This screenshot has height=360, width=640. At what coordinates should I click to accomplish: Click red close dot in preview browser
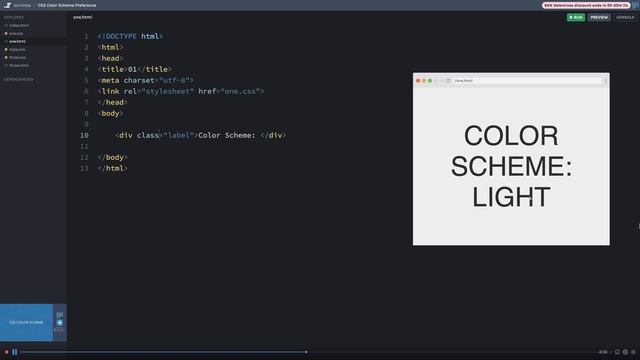pos(418,81)
